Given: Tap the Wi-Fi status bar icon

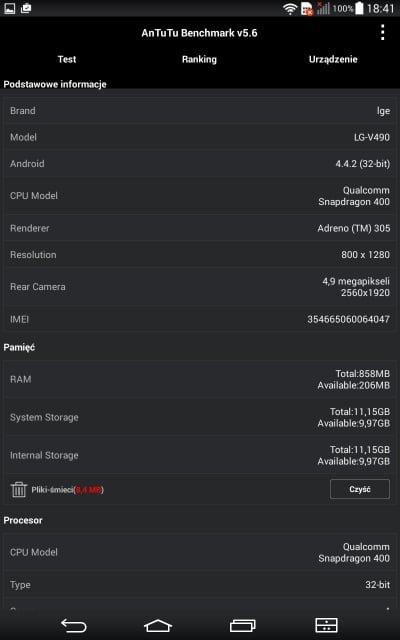Looking at the screenshot, I should click(290, 9).
